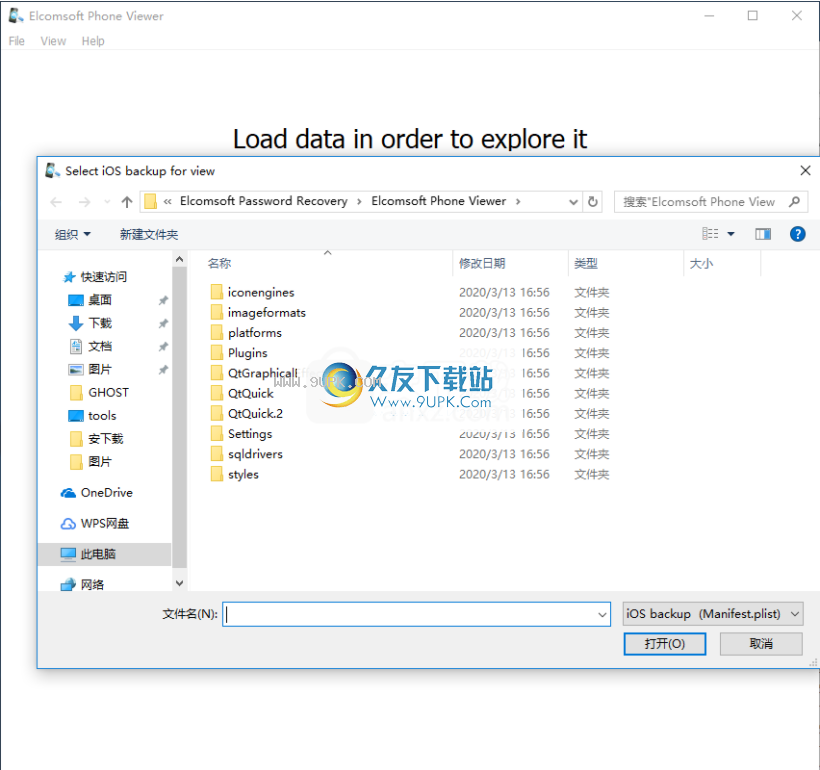Viewport: 820px width, 770px height.
Task: Click the platforms folder modified date
Action: [504, 333]
